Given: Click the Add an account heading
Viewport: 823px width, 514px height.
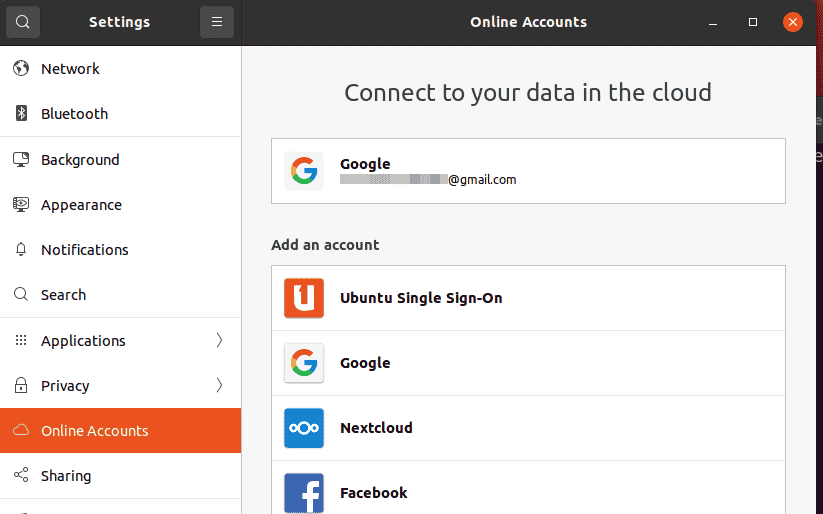Looking at the screenshot, I should (325, 245).
